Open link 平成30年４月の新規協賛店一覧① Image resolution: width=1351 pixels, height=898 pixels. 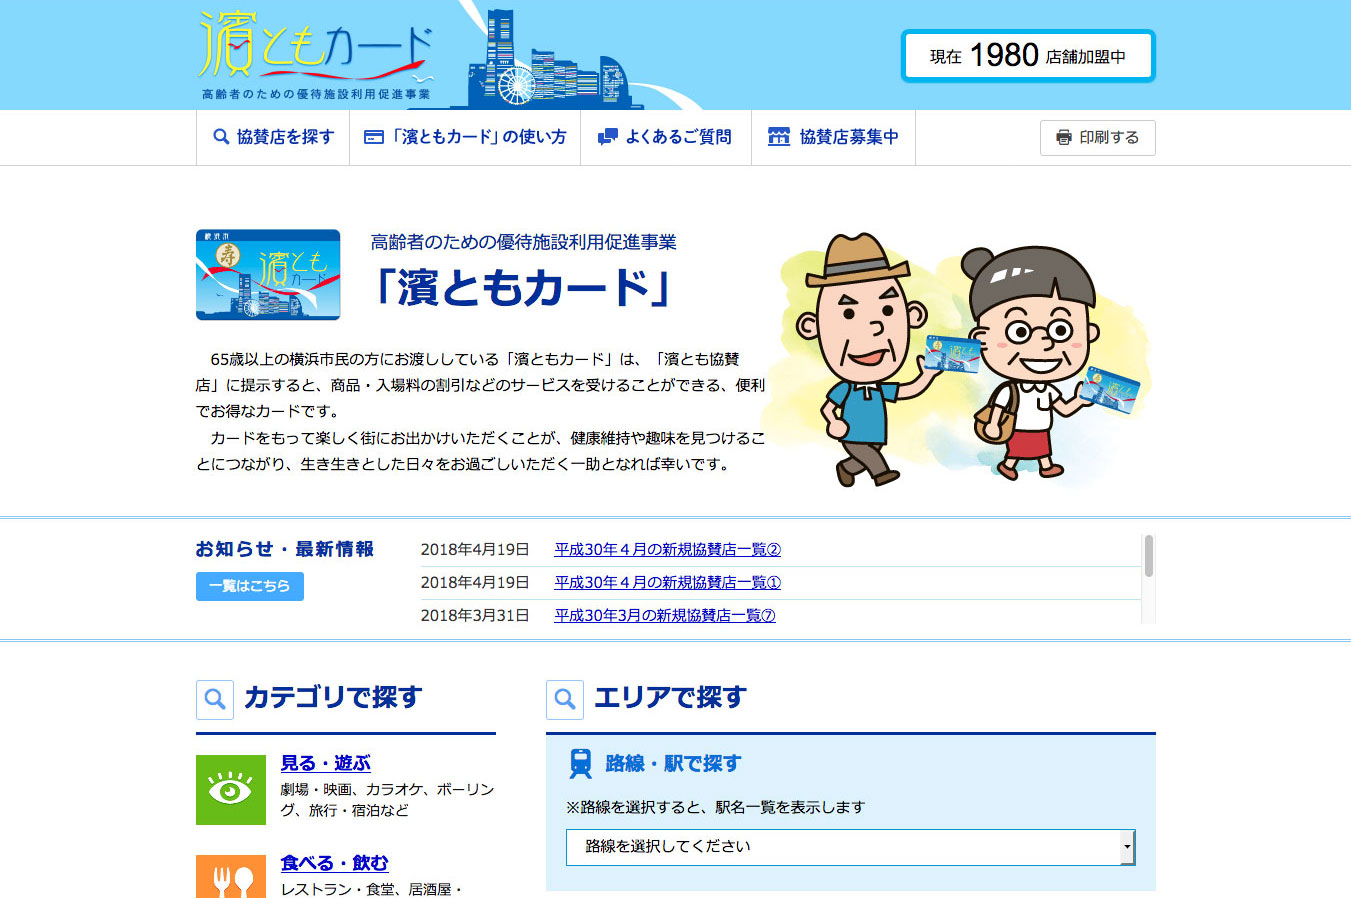point(668,582)
